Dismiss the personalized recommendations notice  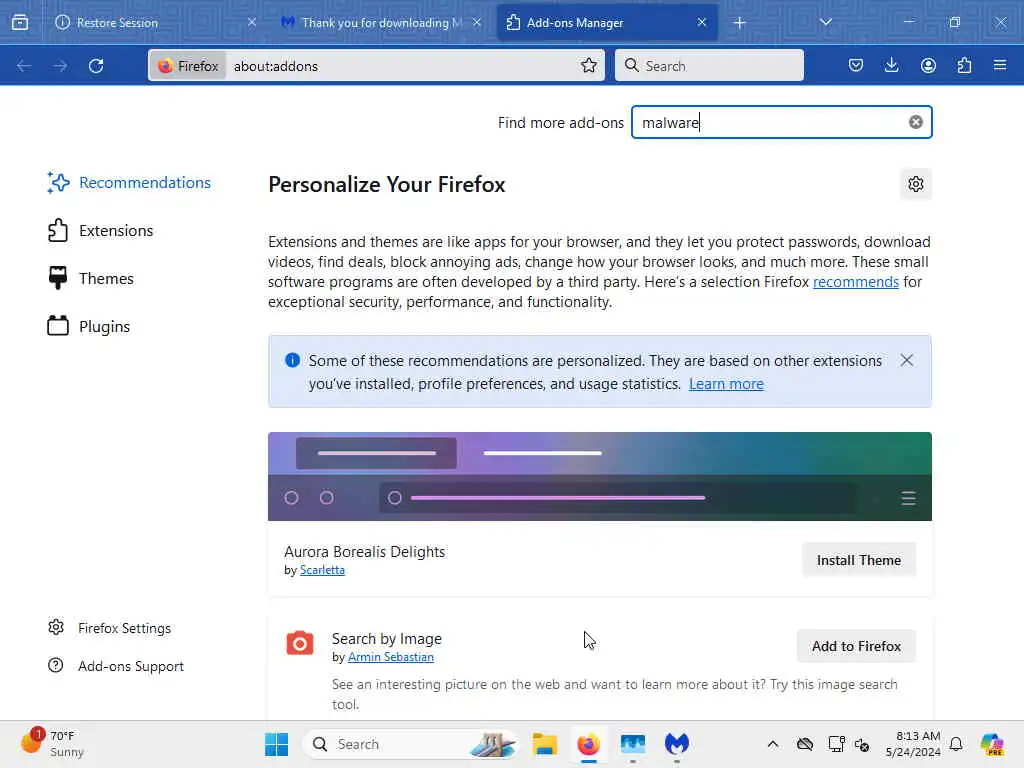(906, 360)
